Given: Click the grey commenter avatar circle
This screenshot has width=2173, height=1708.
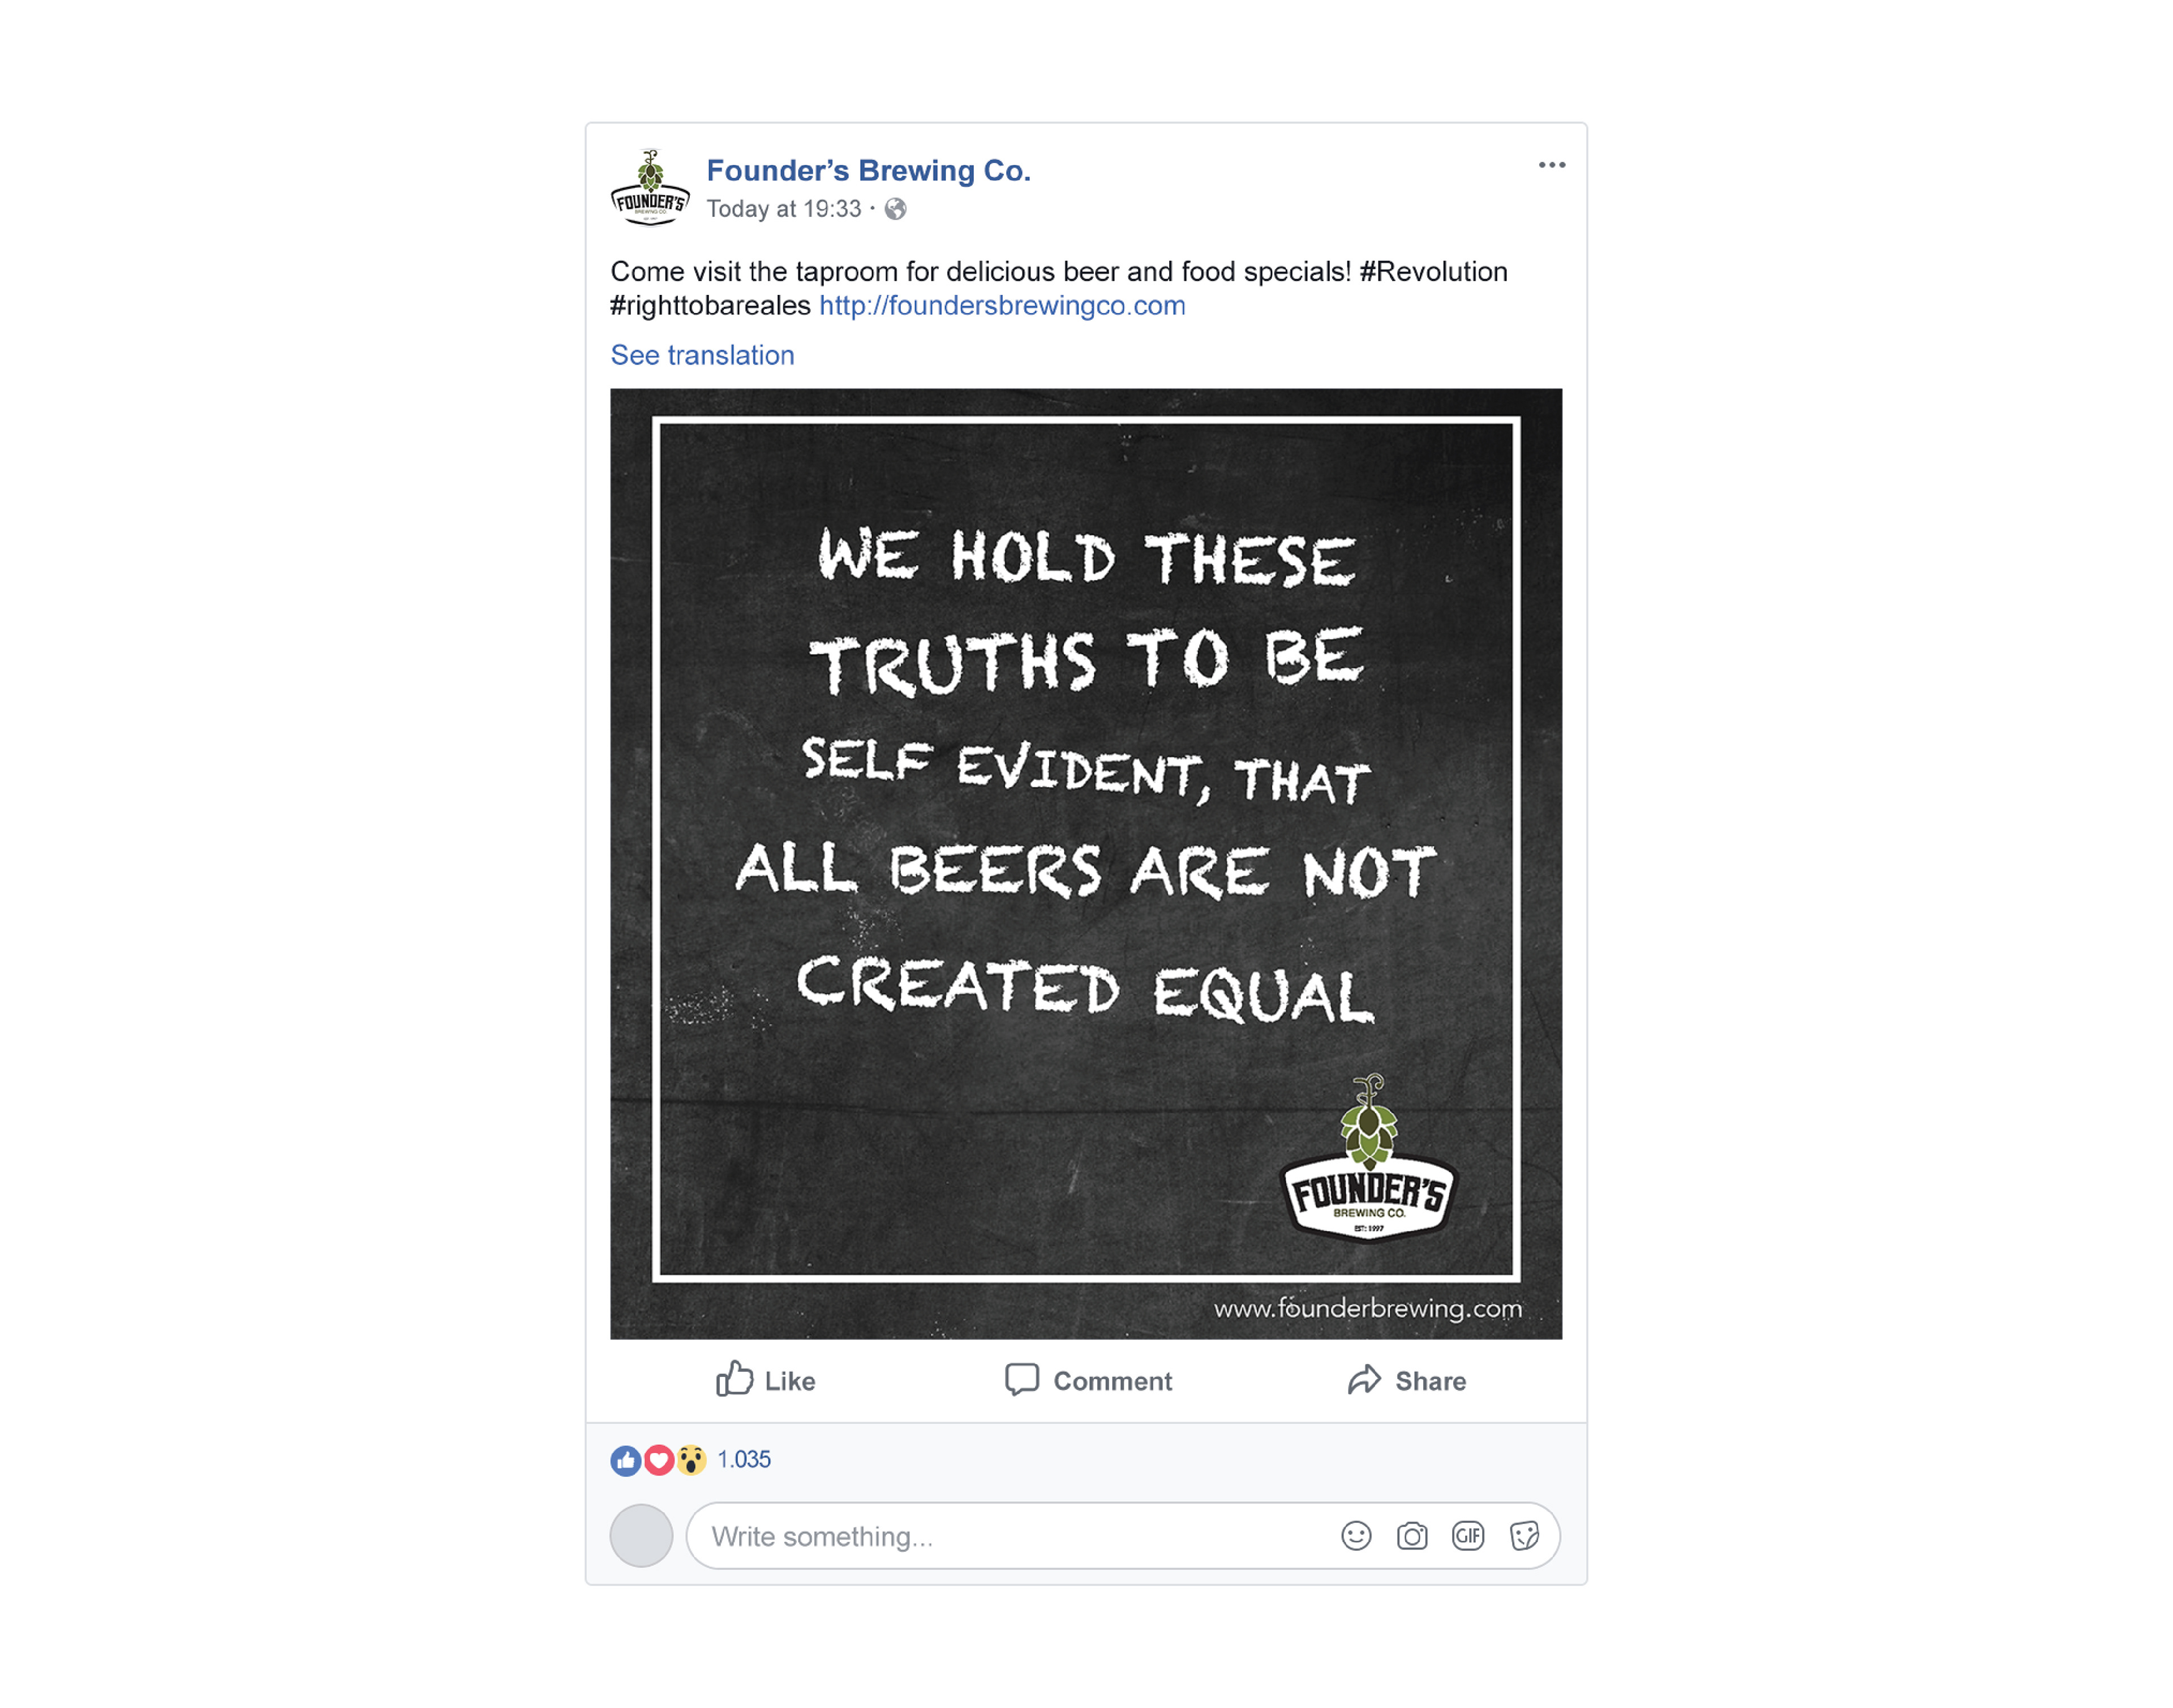Looking at the screenshot, I should [x=641, y=1535].
